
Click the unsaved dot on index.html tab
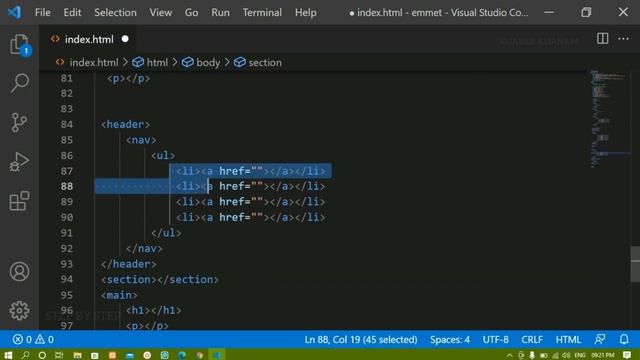125,39
